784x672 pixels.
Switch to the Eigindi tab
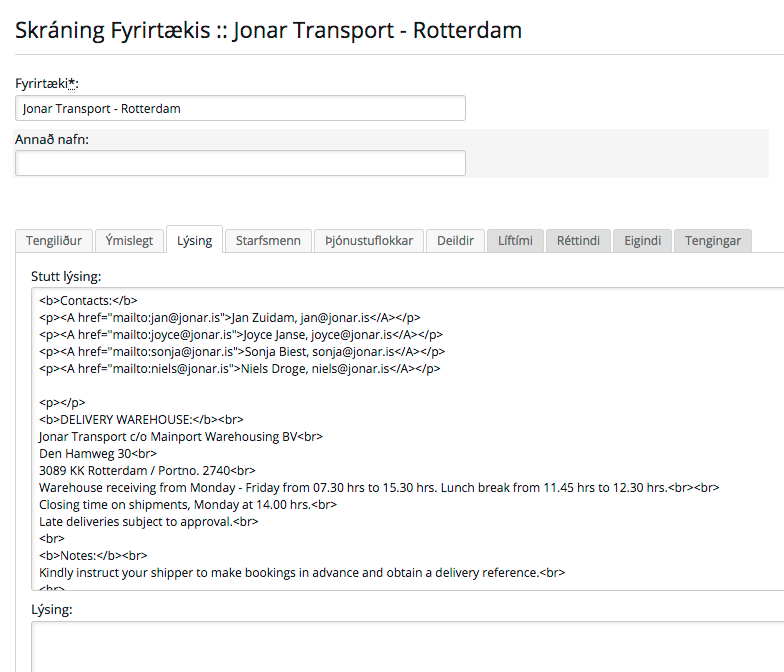642,240
